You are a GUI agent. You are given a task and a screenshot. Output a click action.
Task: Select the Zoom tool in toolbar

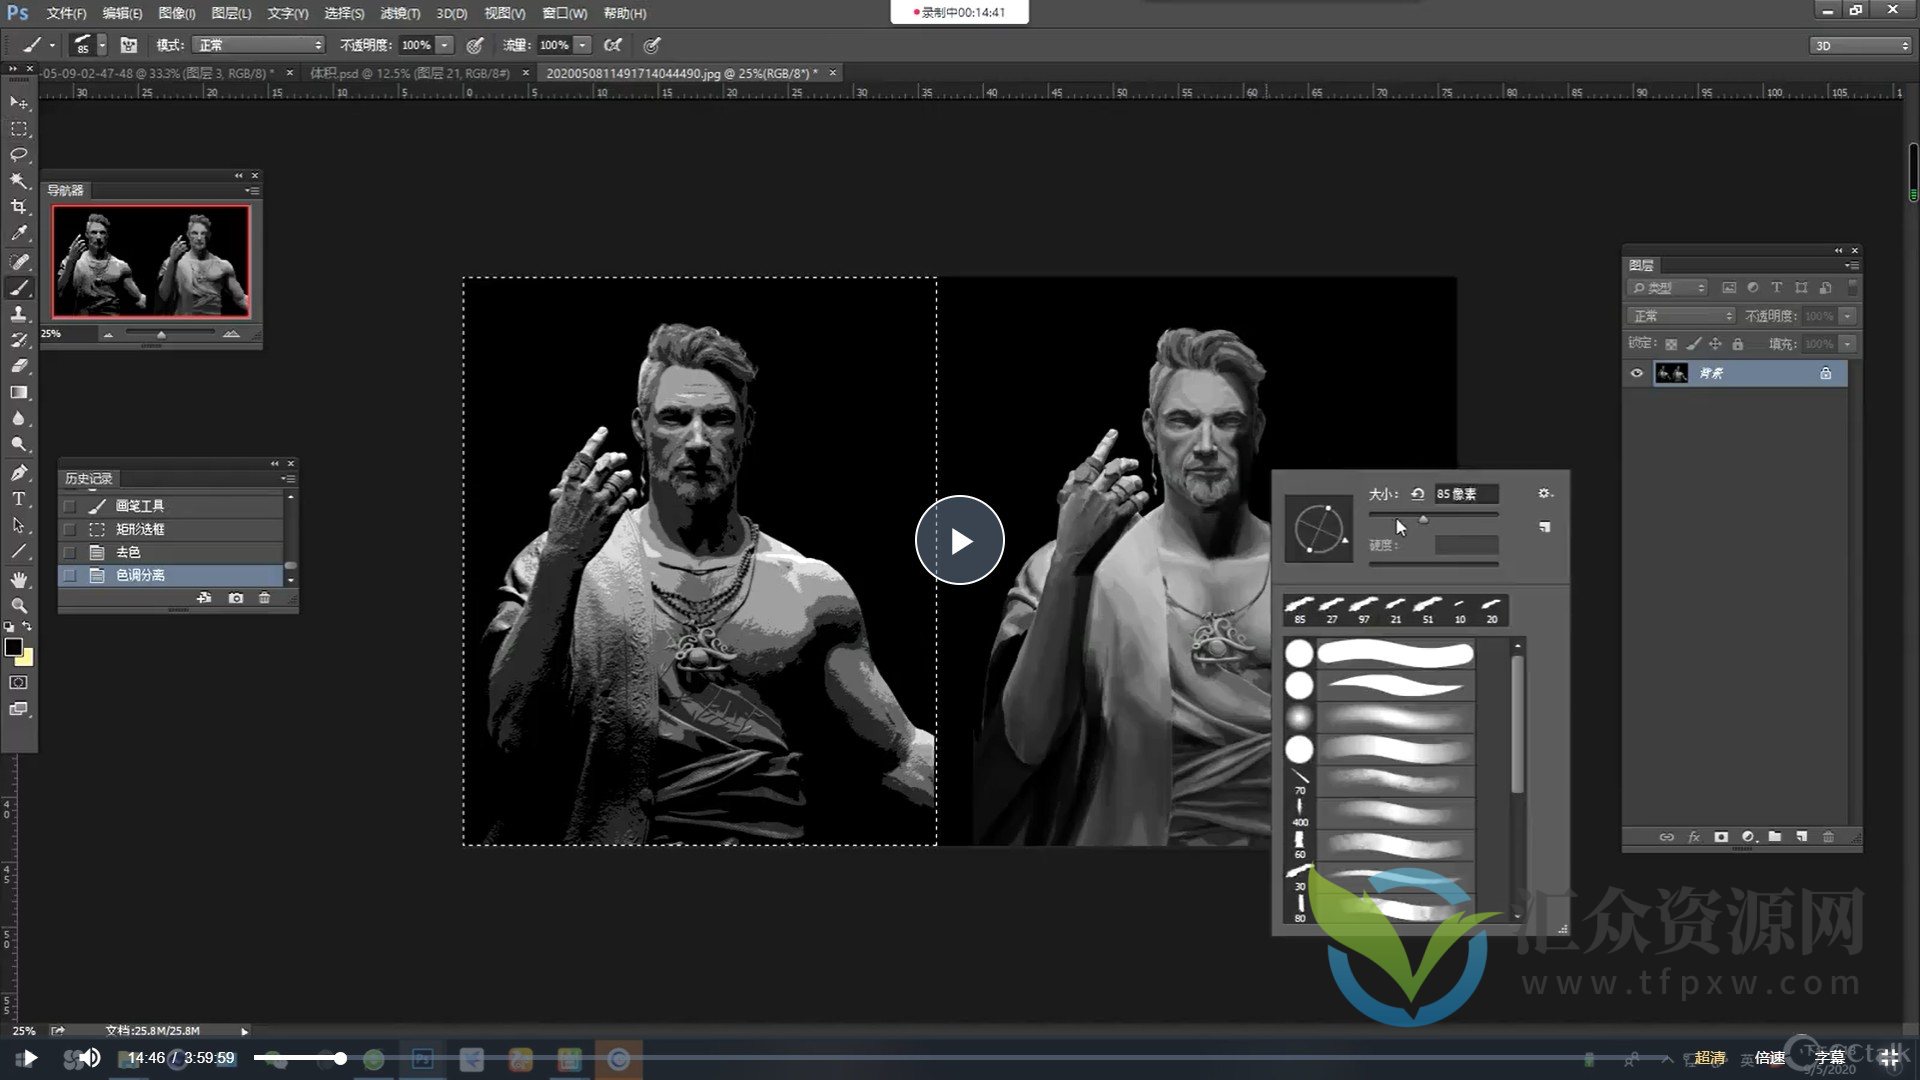click(18, 605)
